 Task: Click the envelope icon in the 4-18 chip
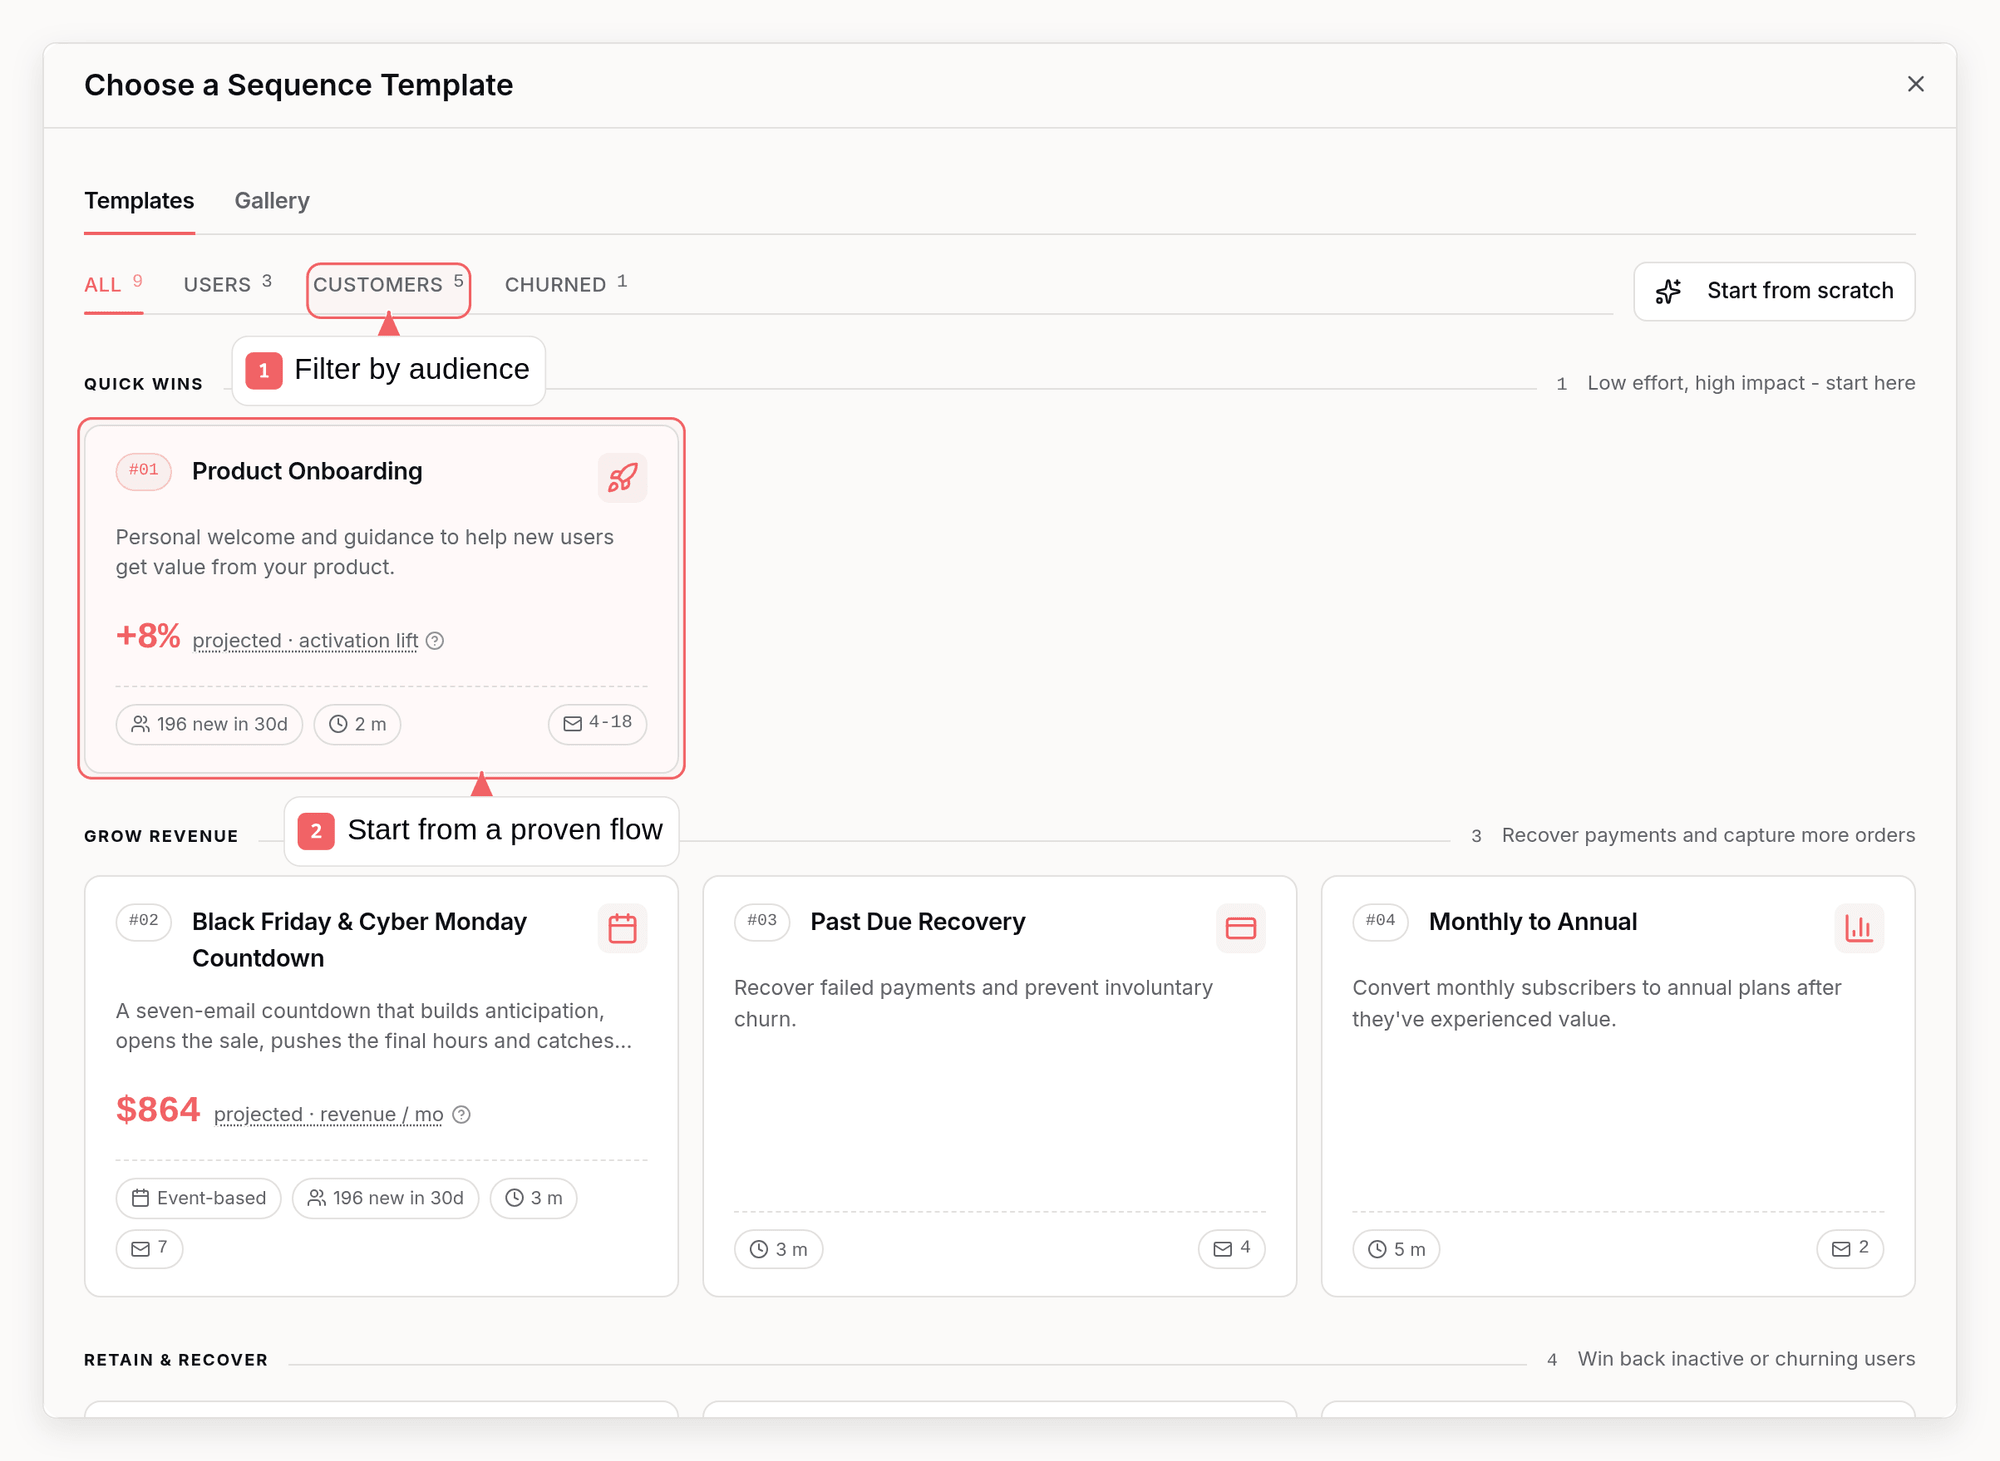click(x=572, y=723)
